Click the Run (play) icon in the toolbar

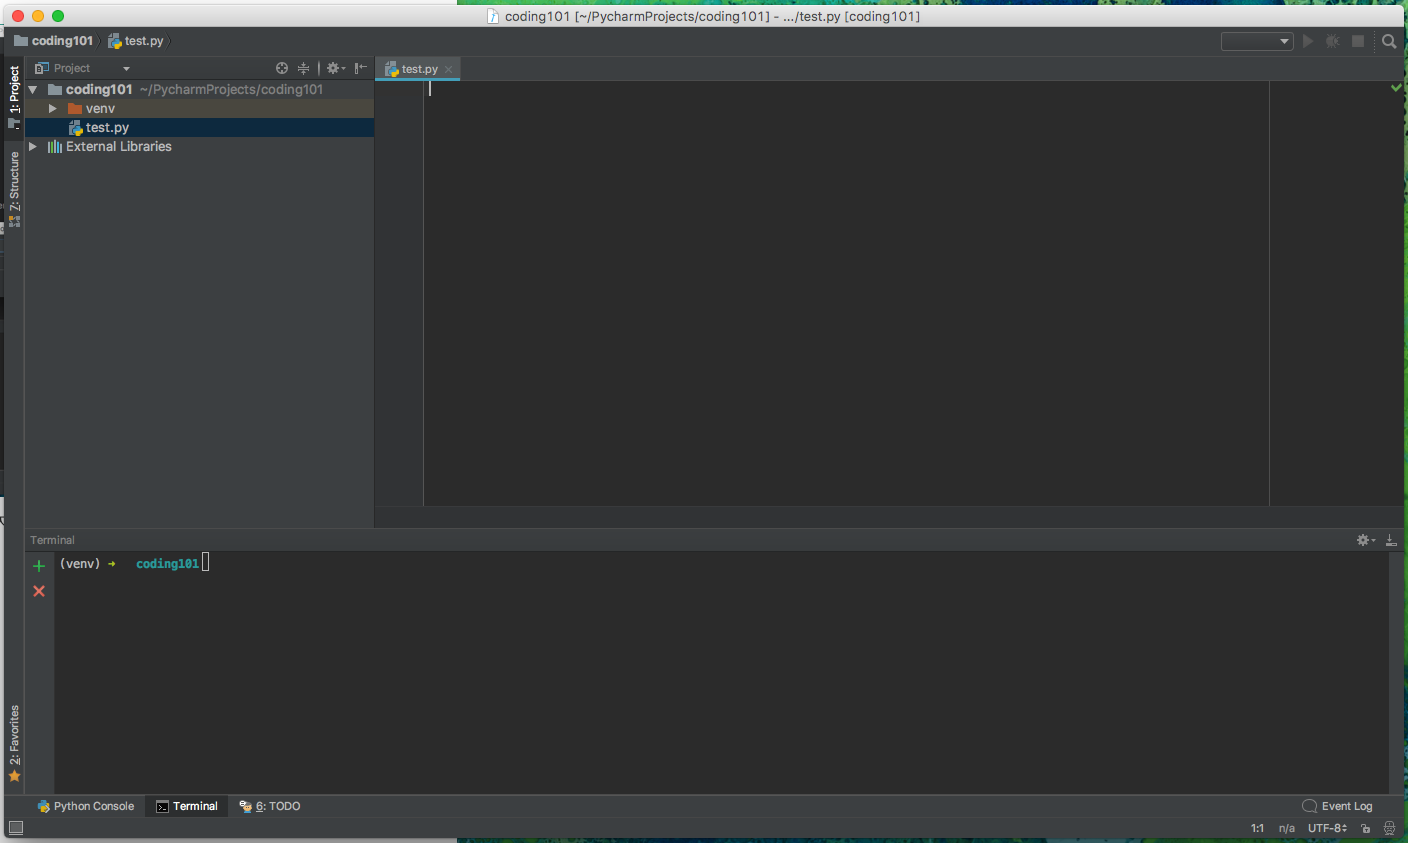[x=1307, y=41]
